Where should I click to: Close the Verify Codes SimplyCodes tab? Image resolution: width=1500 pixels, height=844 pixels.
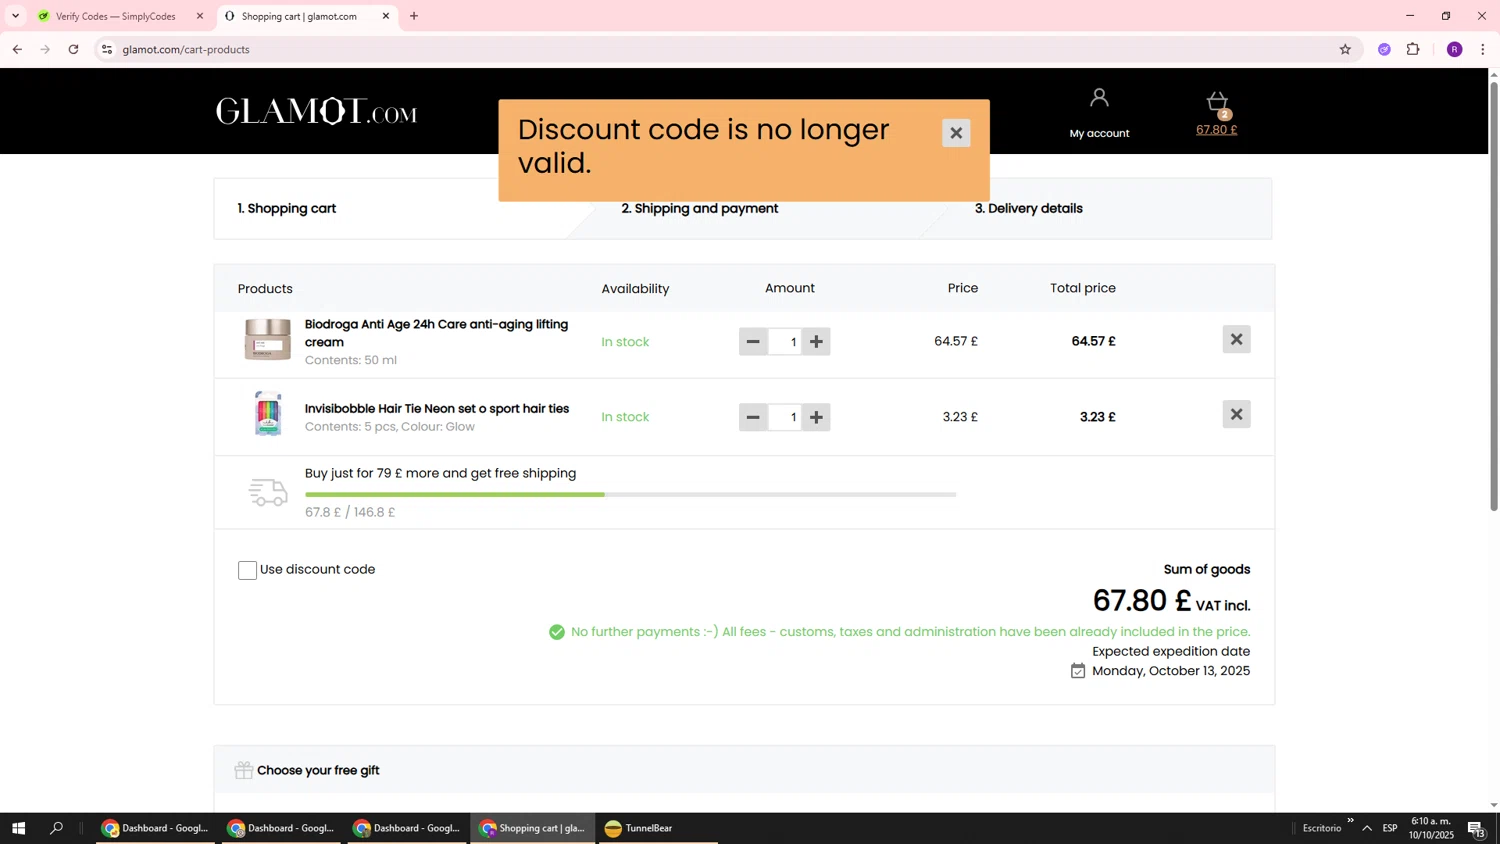point(199,16)
